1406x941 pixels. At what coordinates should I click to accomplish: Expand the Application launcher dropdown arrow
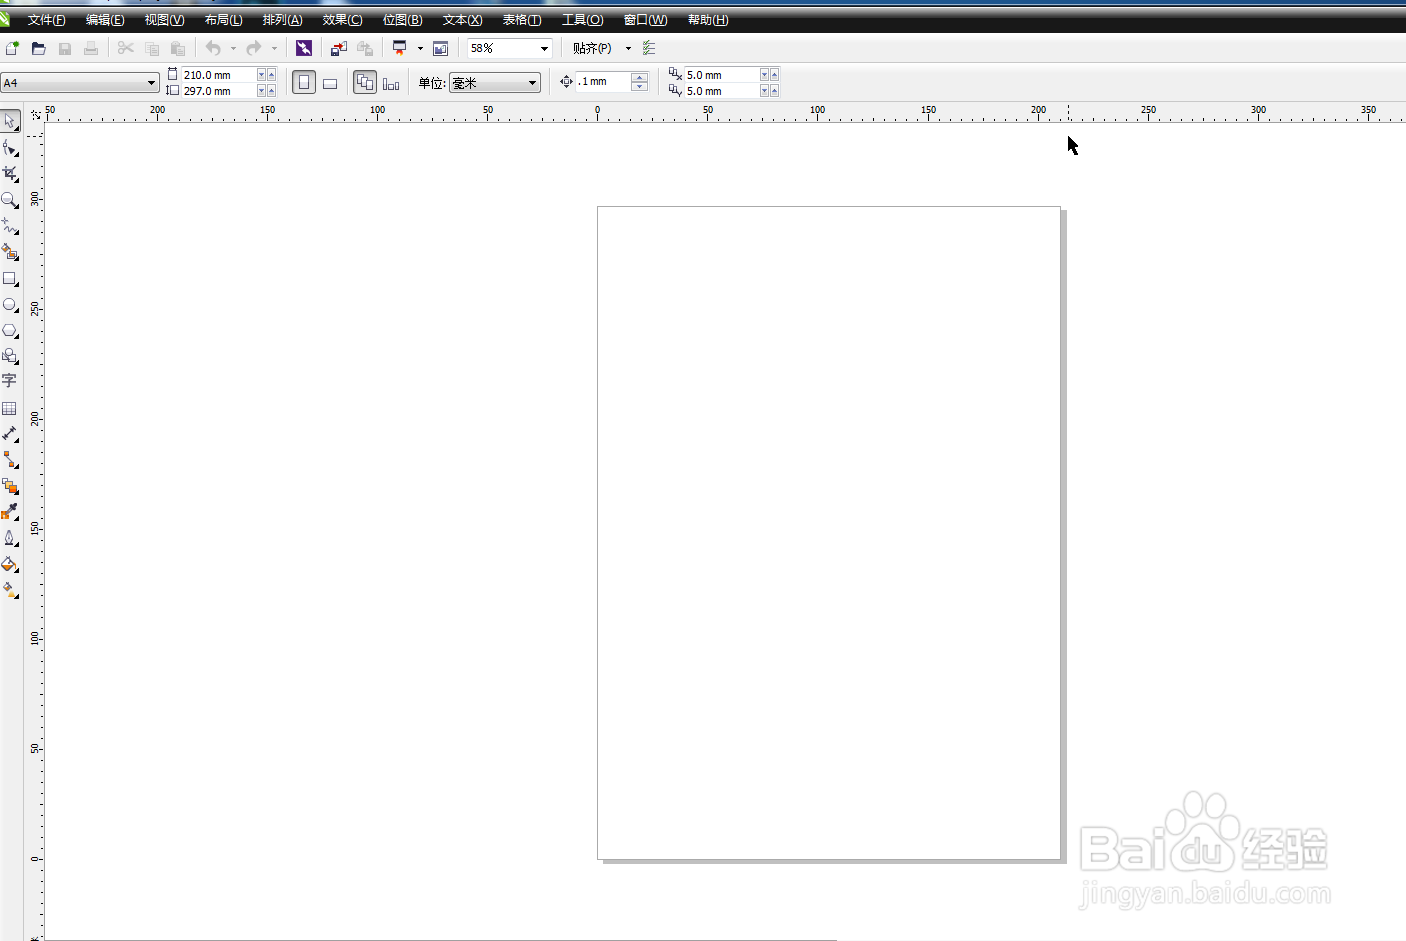(x=420, y=48)
